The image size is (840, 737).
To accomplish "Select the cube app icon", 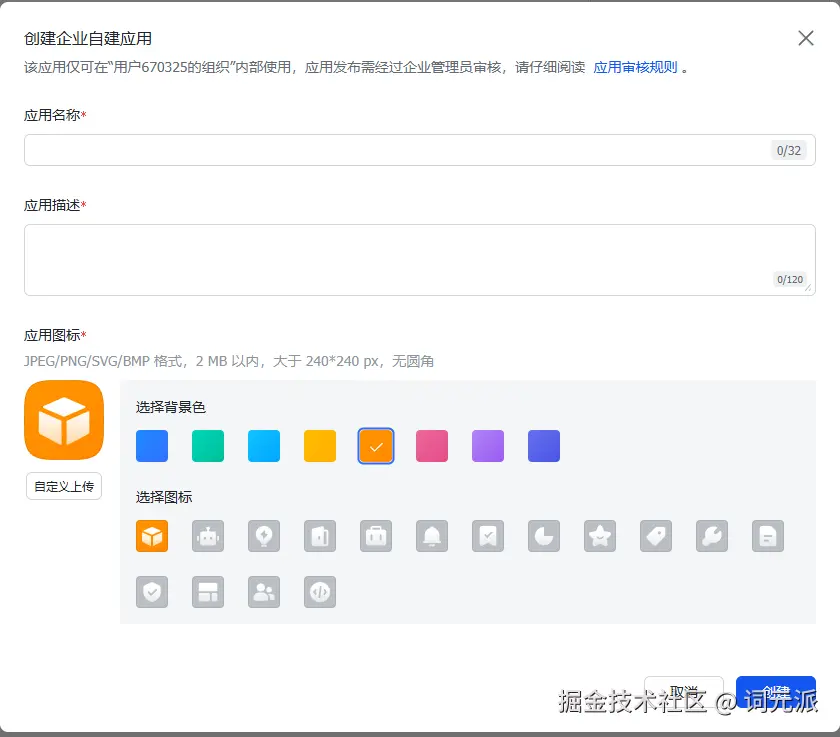I will 152,536.
